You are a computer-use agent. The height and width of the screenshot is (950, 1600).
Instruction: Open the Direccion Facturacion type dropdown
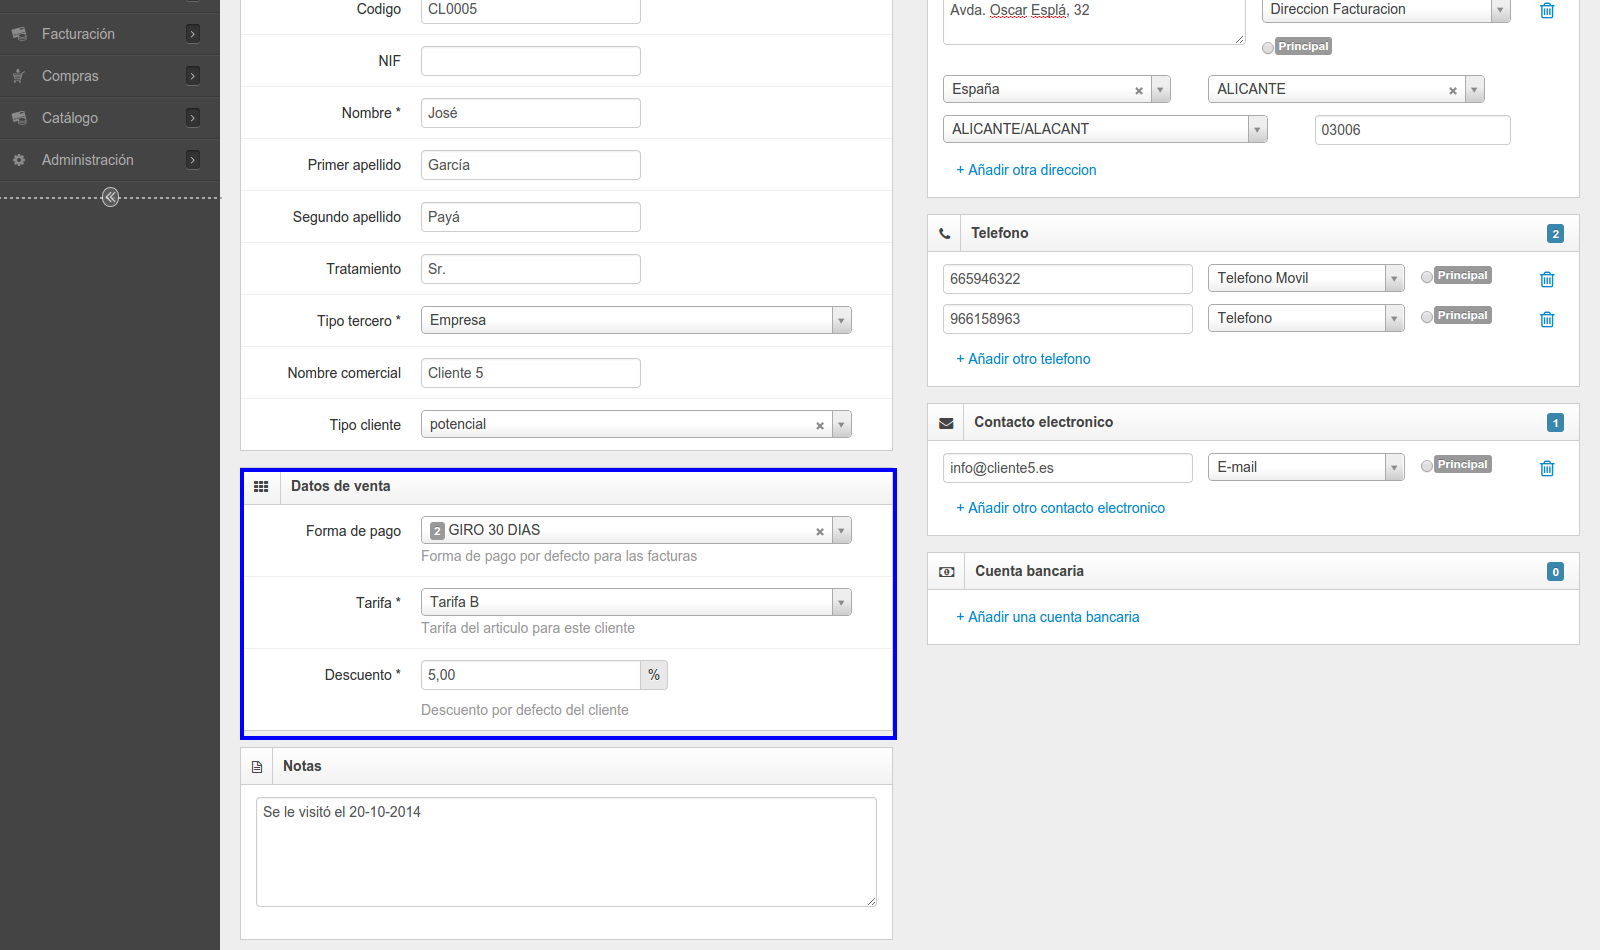pyautogui.click(x=1386, y=10)
